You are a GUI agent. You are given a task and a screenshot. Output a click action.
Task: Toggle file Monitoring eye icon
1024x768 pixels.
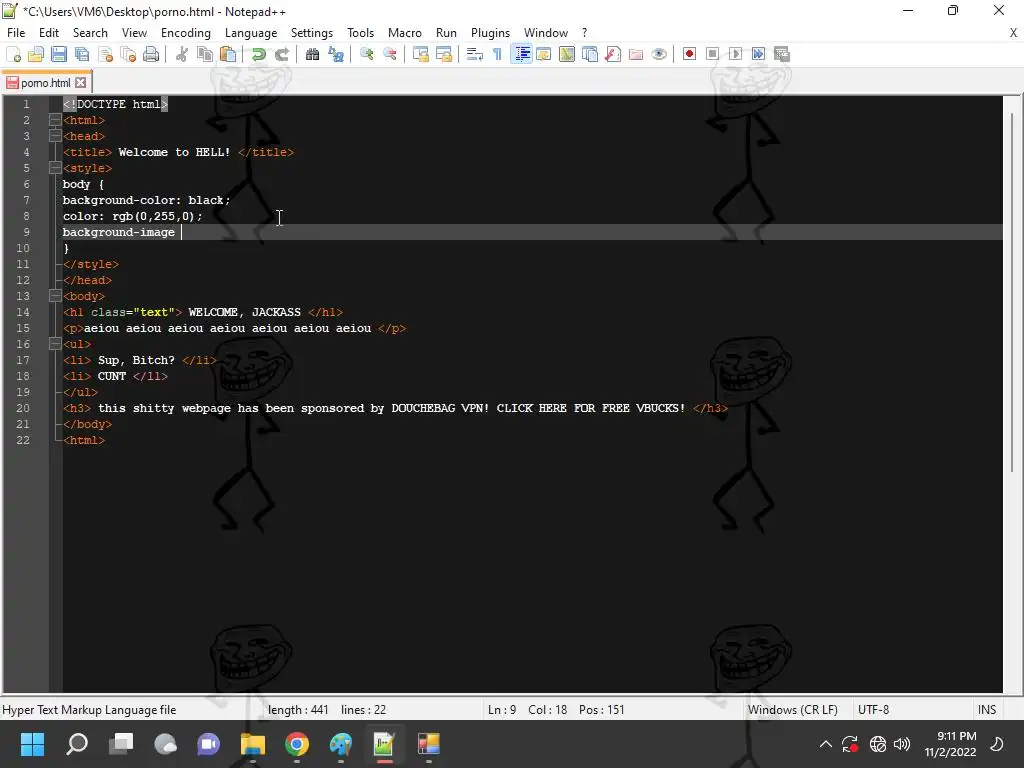pos(659,54)
